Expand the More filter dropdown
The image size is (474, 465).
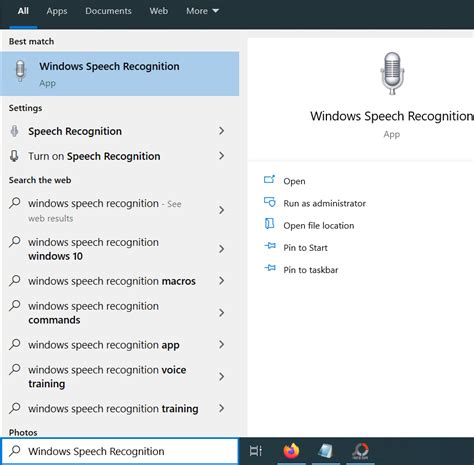[202, 11]
